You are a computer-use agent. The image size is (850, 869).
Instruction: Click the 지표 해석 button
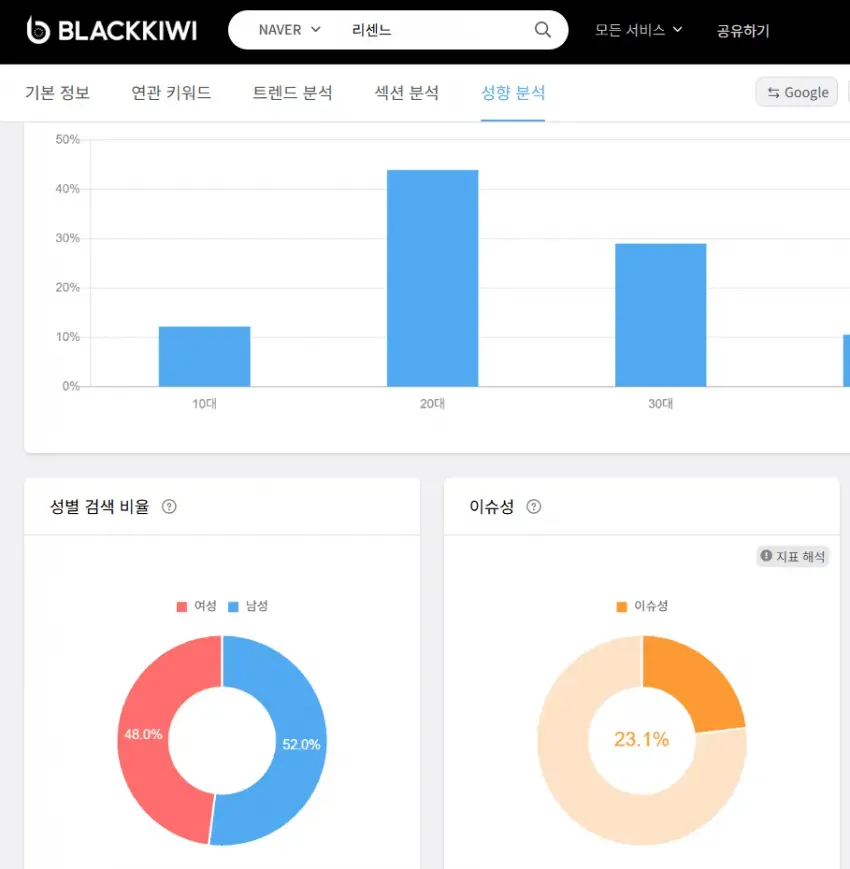(x=793, y=556)
